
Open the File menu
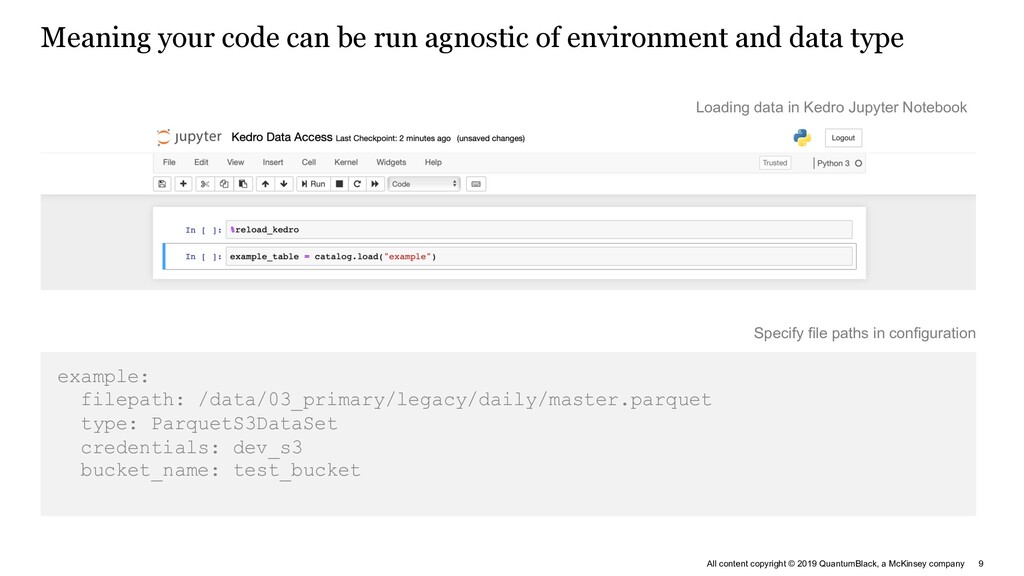point(169,162)
